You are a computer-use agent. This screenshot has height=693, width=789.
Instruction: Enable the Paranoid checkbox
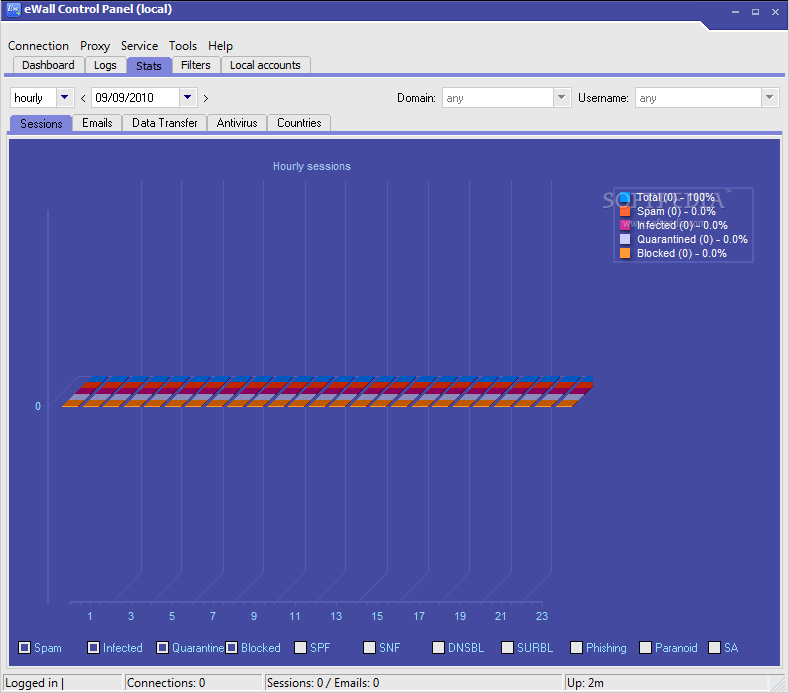point(645,647)
